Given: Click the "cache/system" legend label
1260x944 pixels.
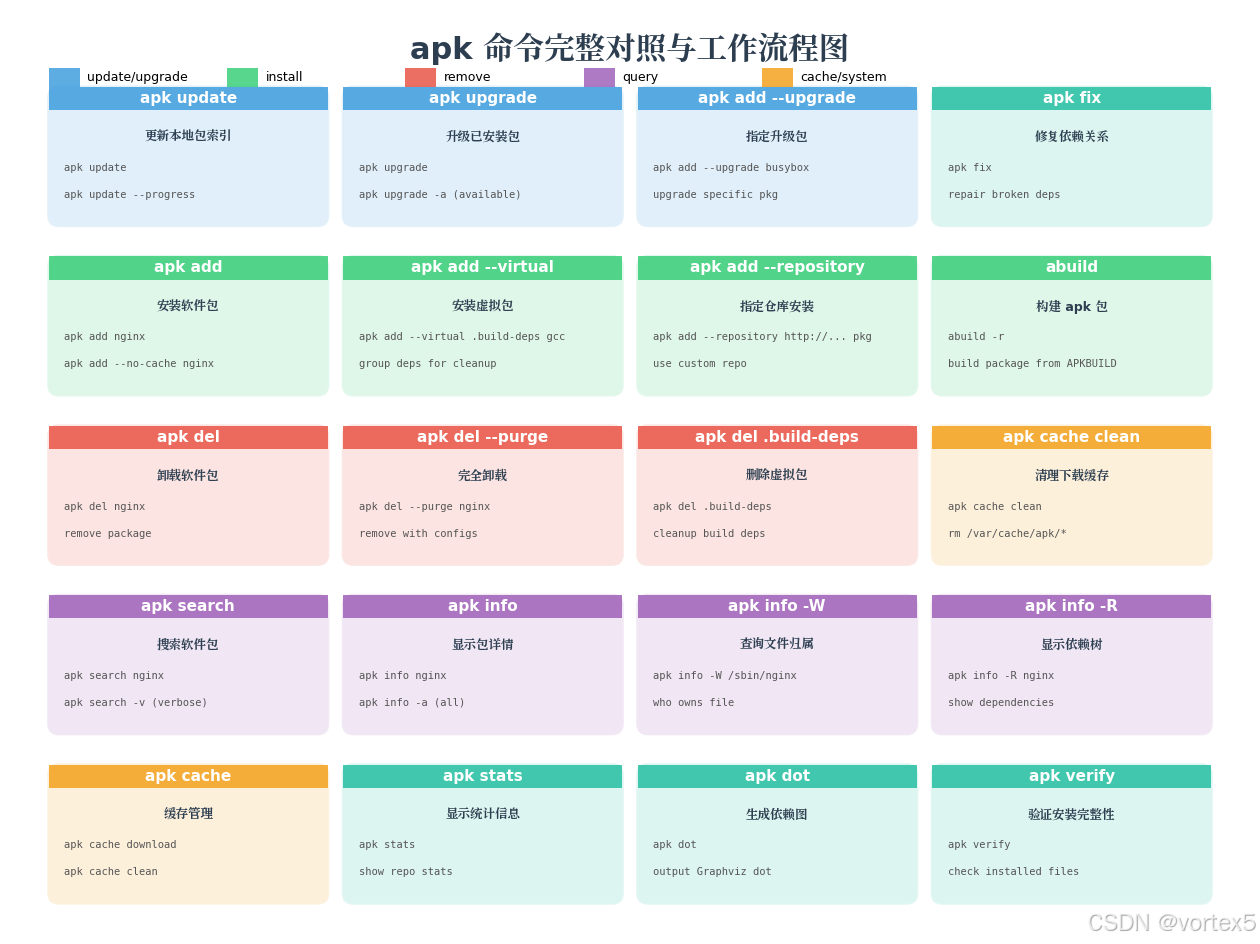Looking at the screenshot, I should pos(844,77).
